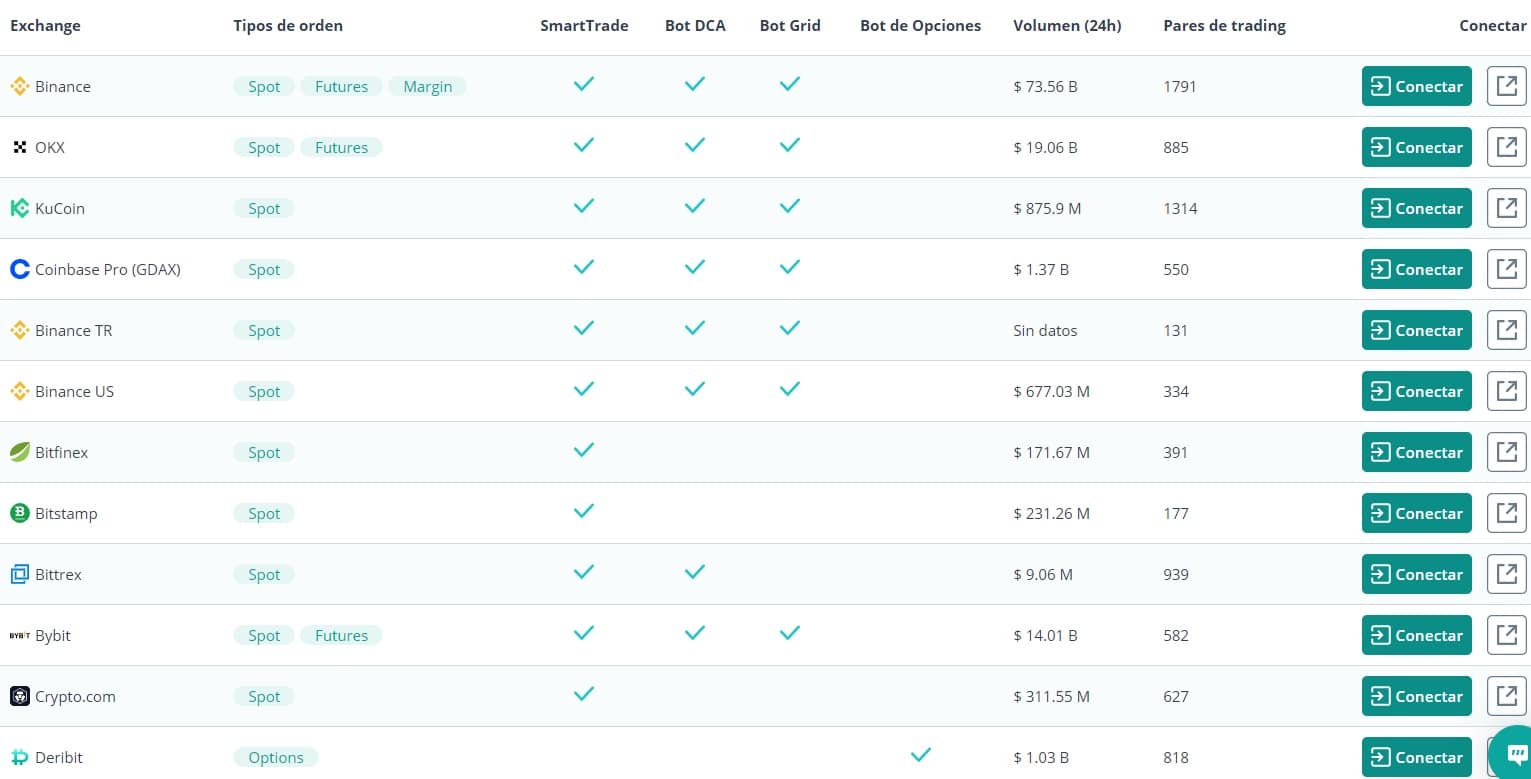This screenshot has width=1531, height=779.
Task: Click the Bot DCA column header
Action: click(695, 25)
